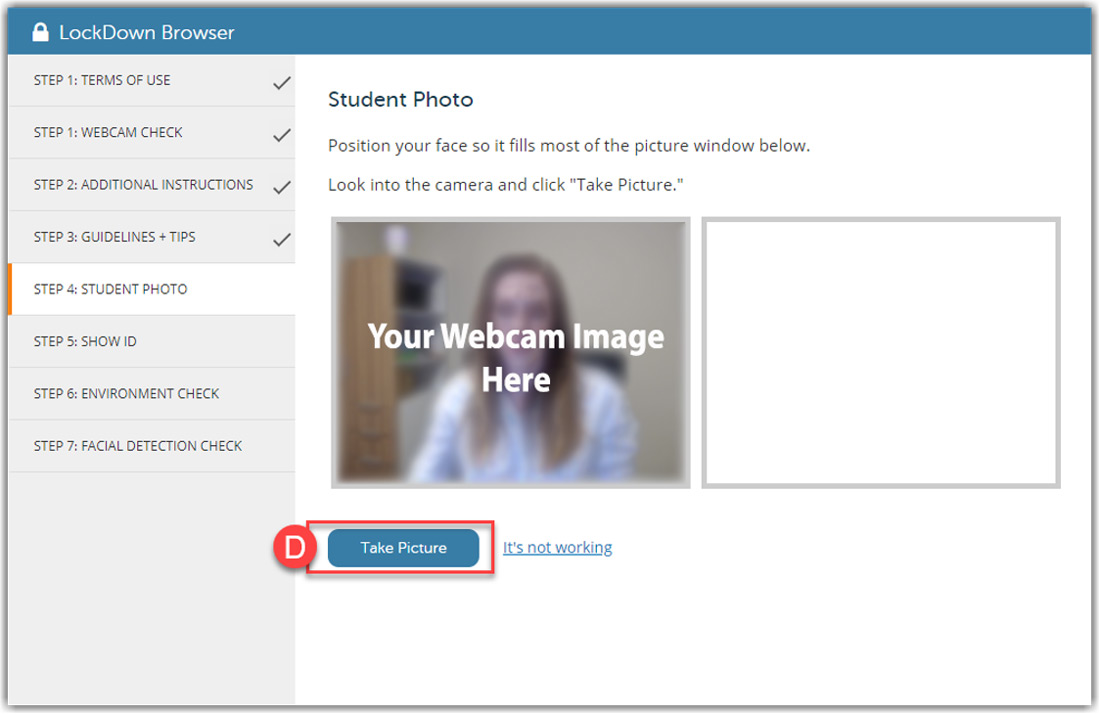
Task: Go to Step 1: Webcam Check
Action: [x=108, y=132]
